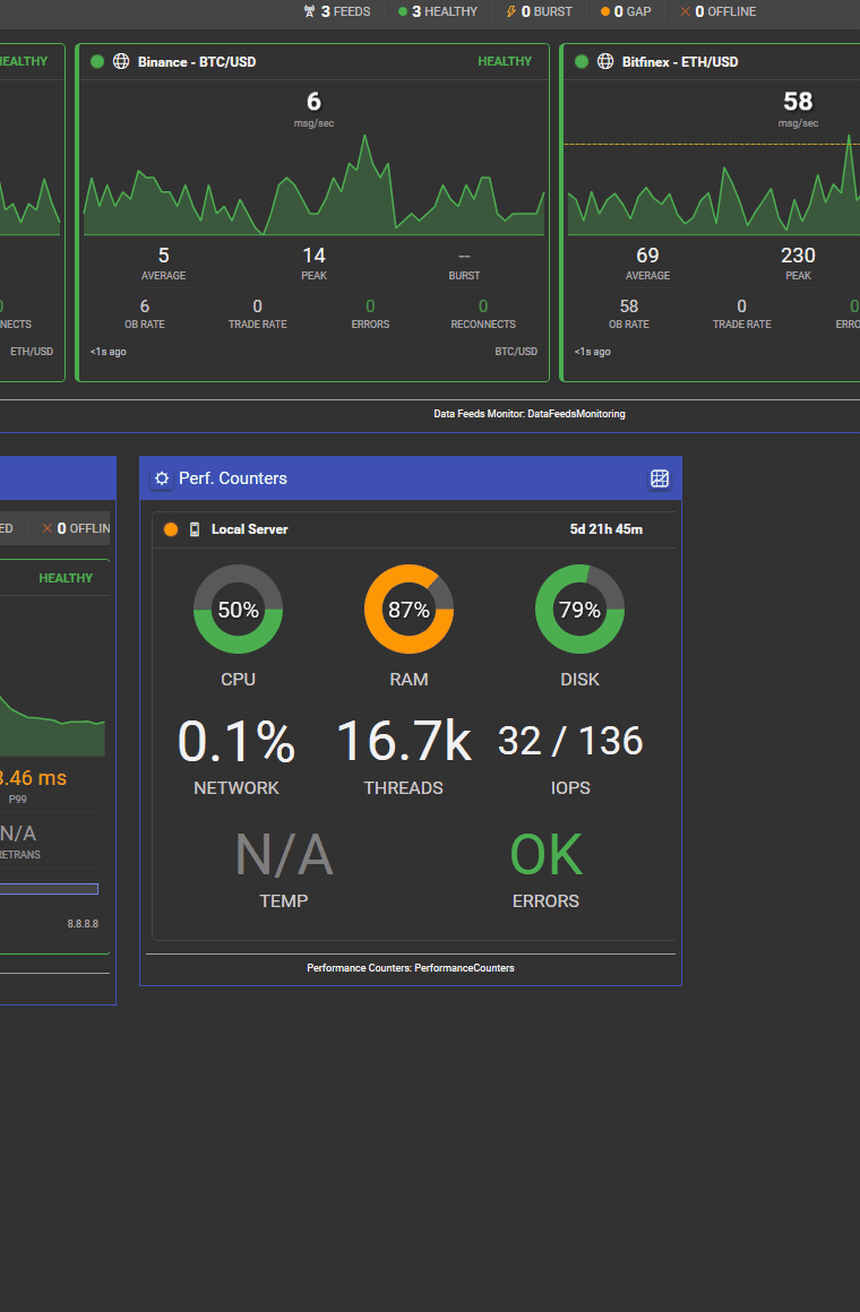
Task: Click the Bitfinex ETH/USD message rate chart
Action: (714, 185)
